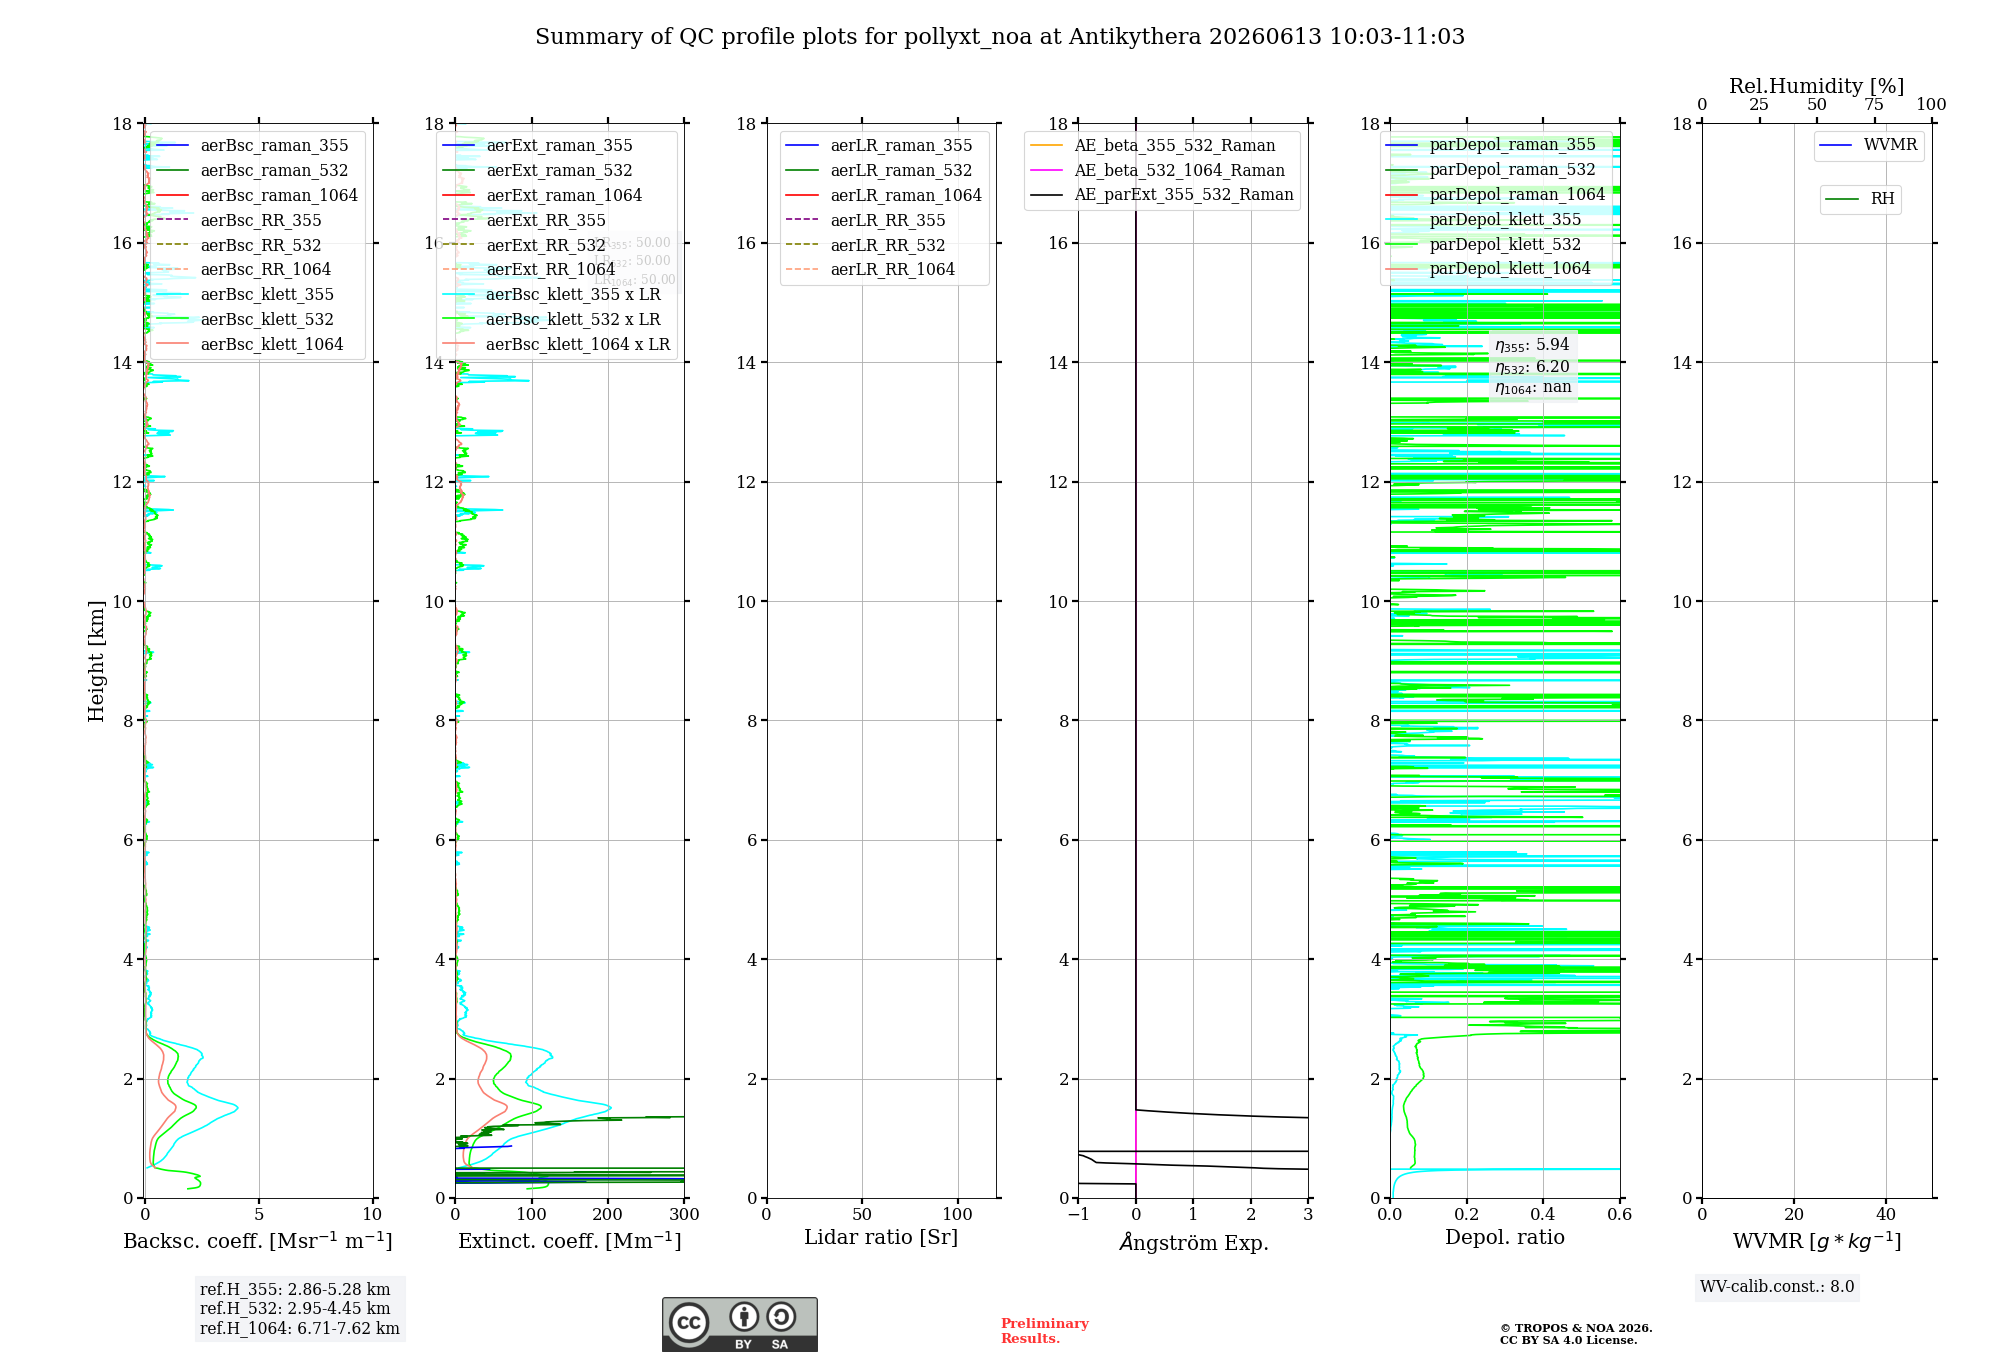
Task: Click the 'Backsc. coeff.' x-axis label
Action: point(258,1241)
